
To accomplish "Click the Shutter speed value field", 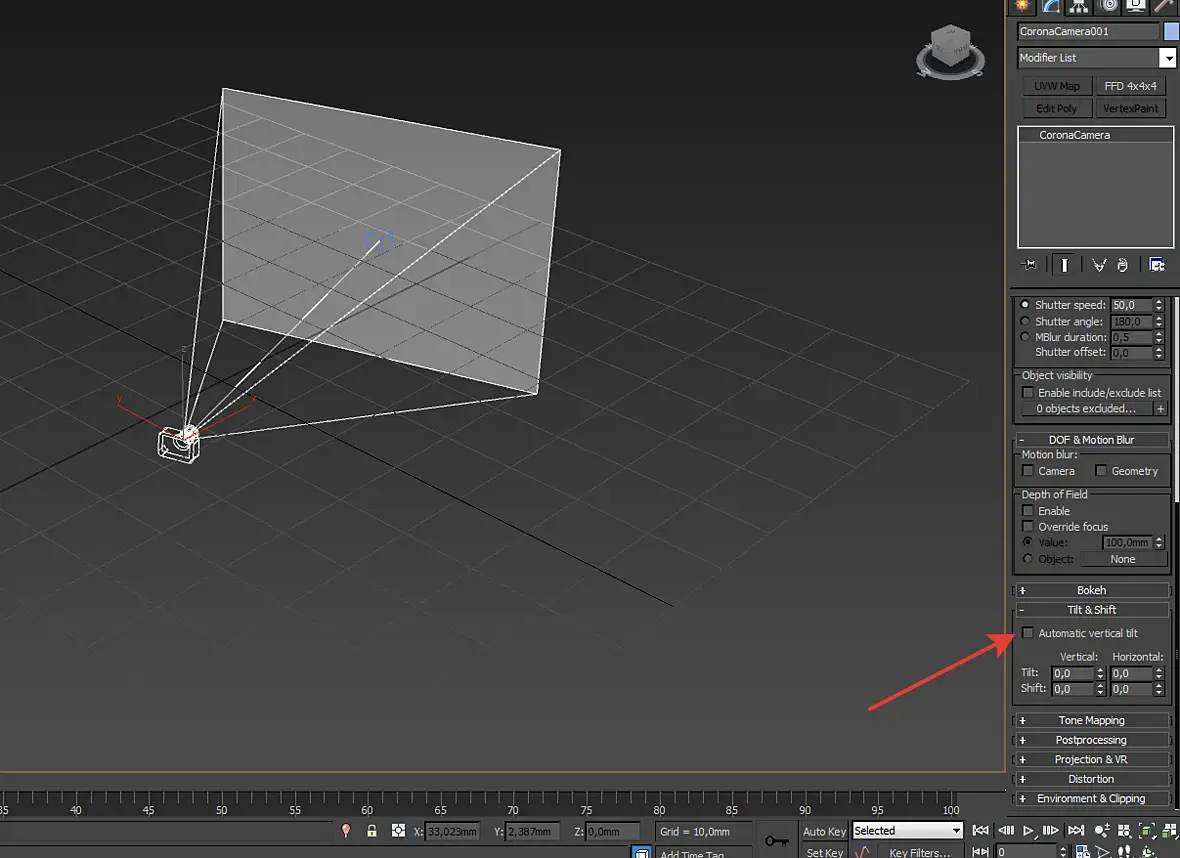I will pos(1131,305).
